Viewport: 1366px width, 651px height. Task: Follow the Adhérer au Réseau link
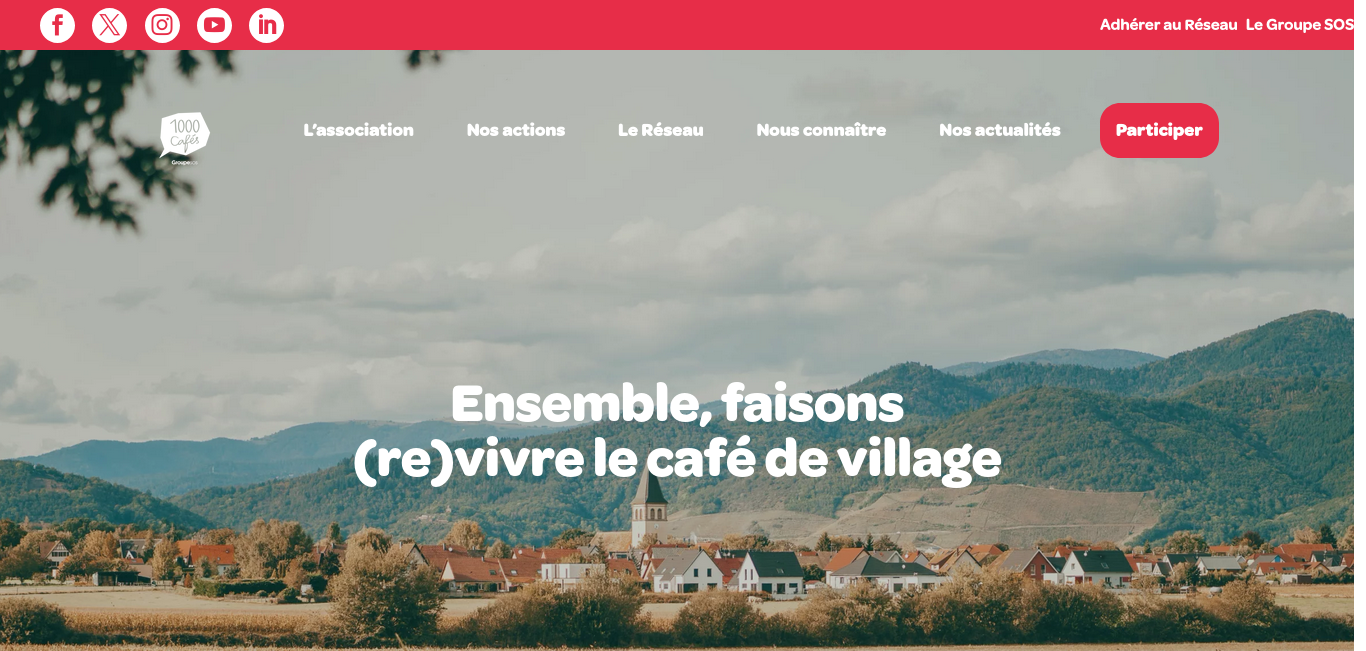tap(1168, 25)
